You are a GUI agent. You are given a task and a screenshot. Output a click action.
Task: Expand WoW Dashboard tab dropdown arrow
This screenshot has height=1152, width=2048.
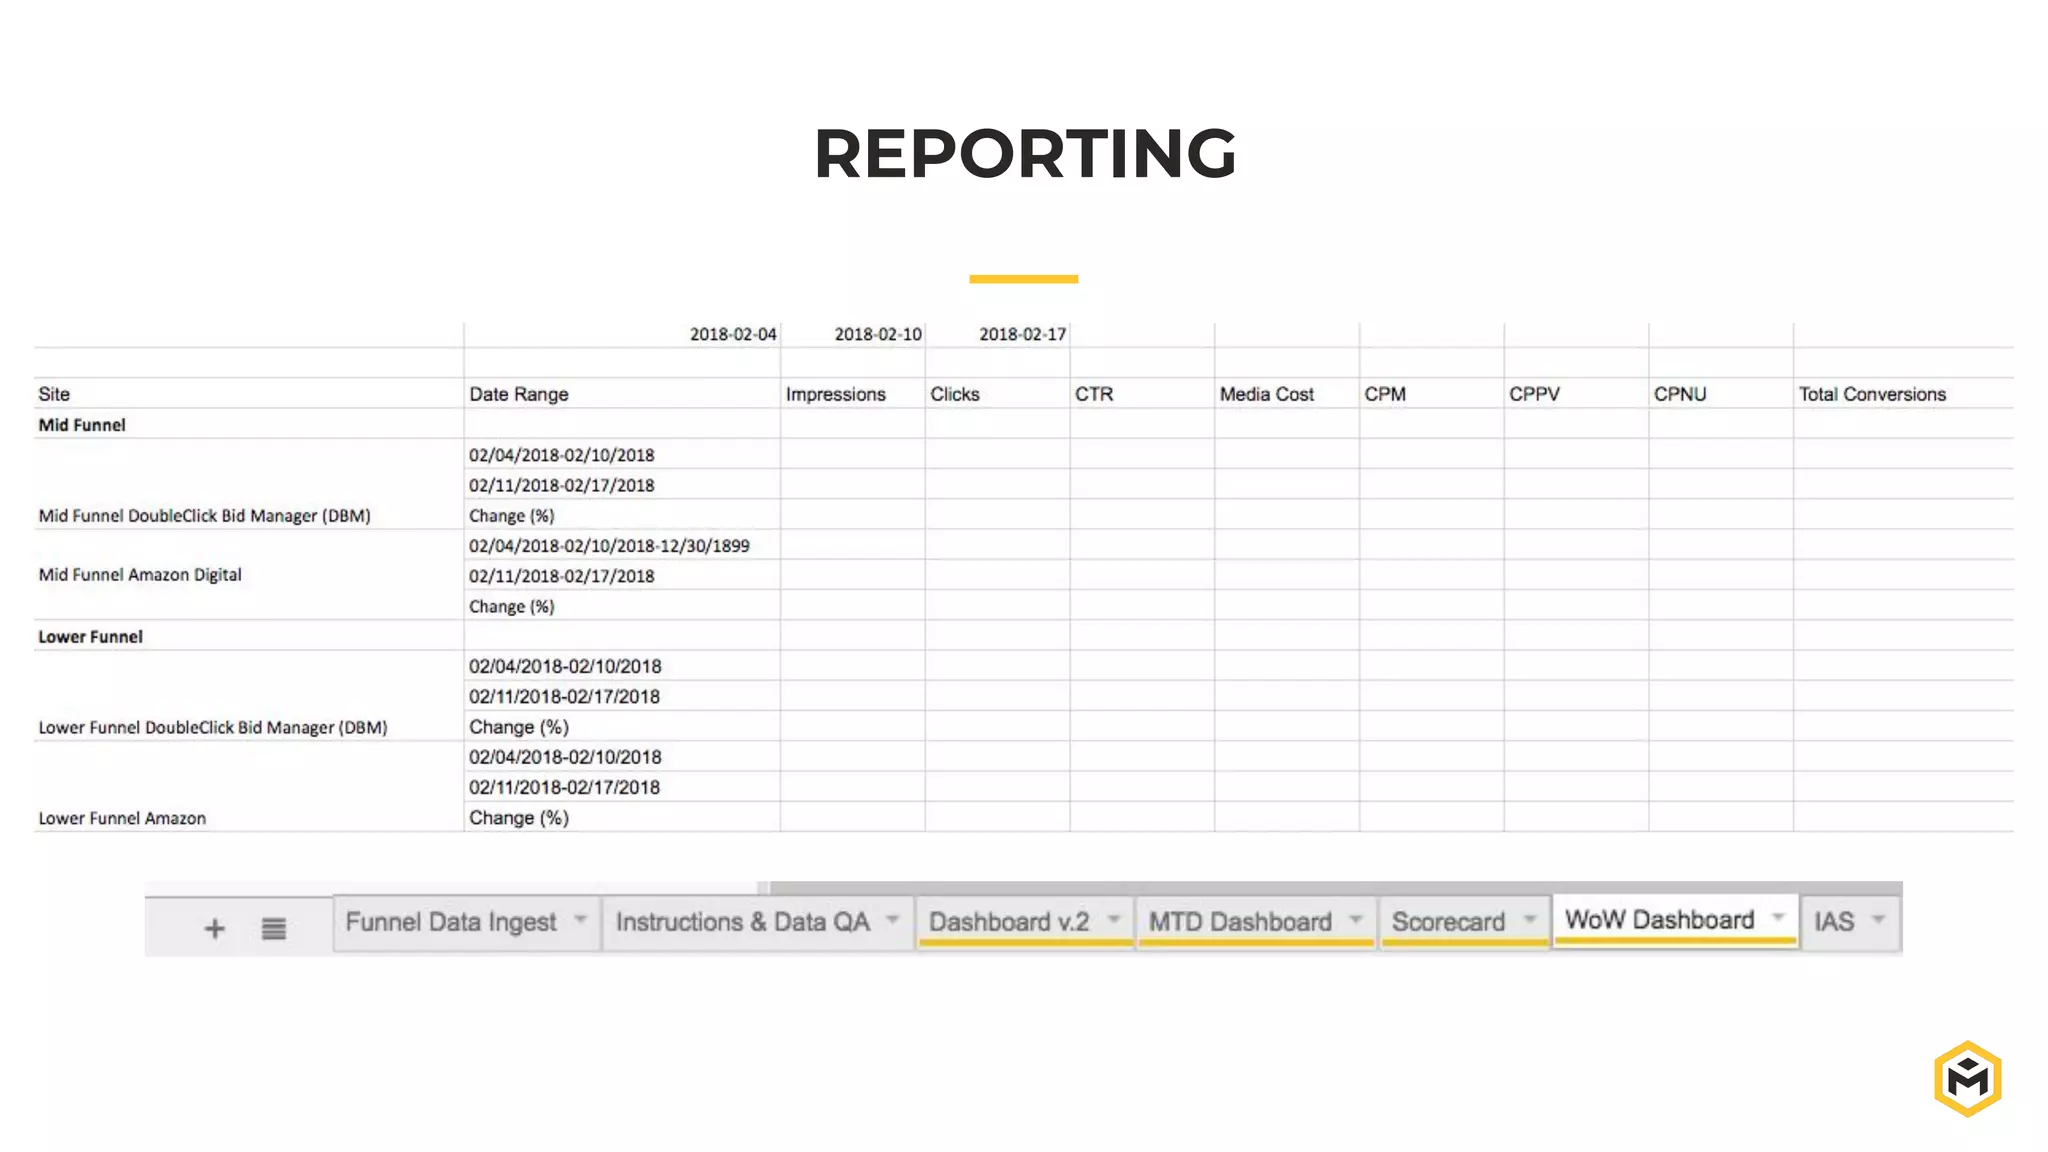(1778, 917)
